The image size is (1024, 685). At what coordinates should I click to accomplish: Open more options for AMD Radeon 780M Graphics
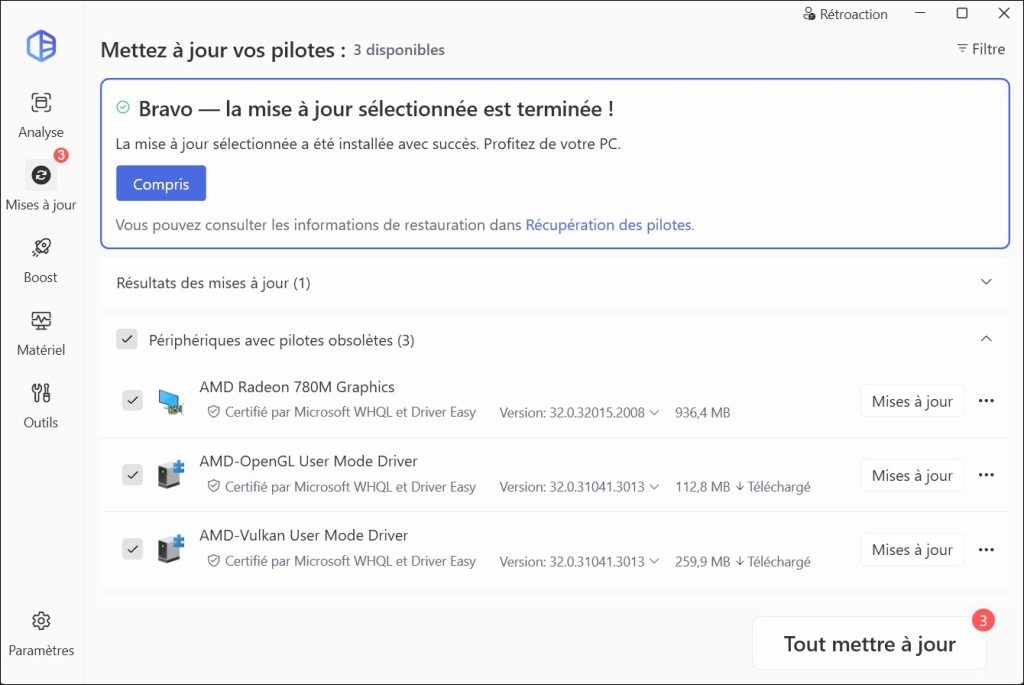pos(986,401)
